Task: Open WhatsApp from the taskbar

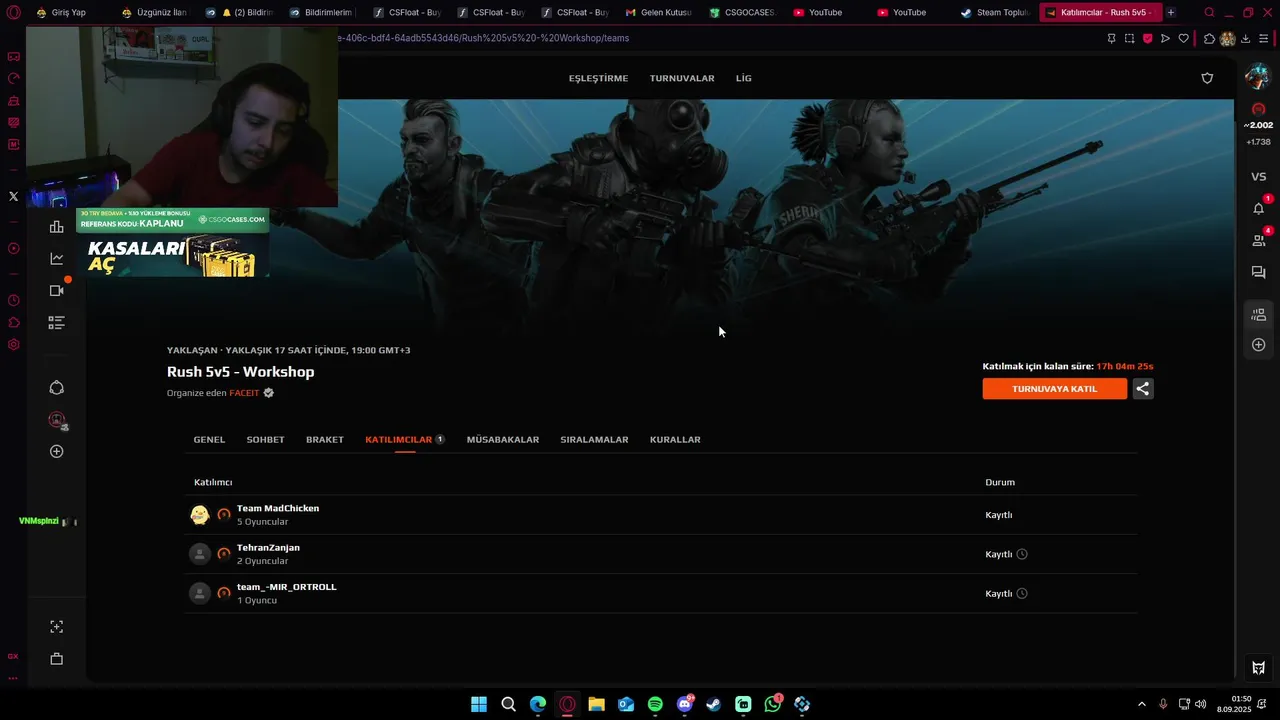Action: click(x=772, y=704)
